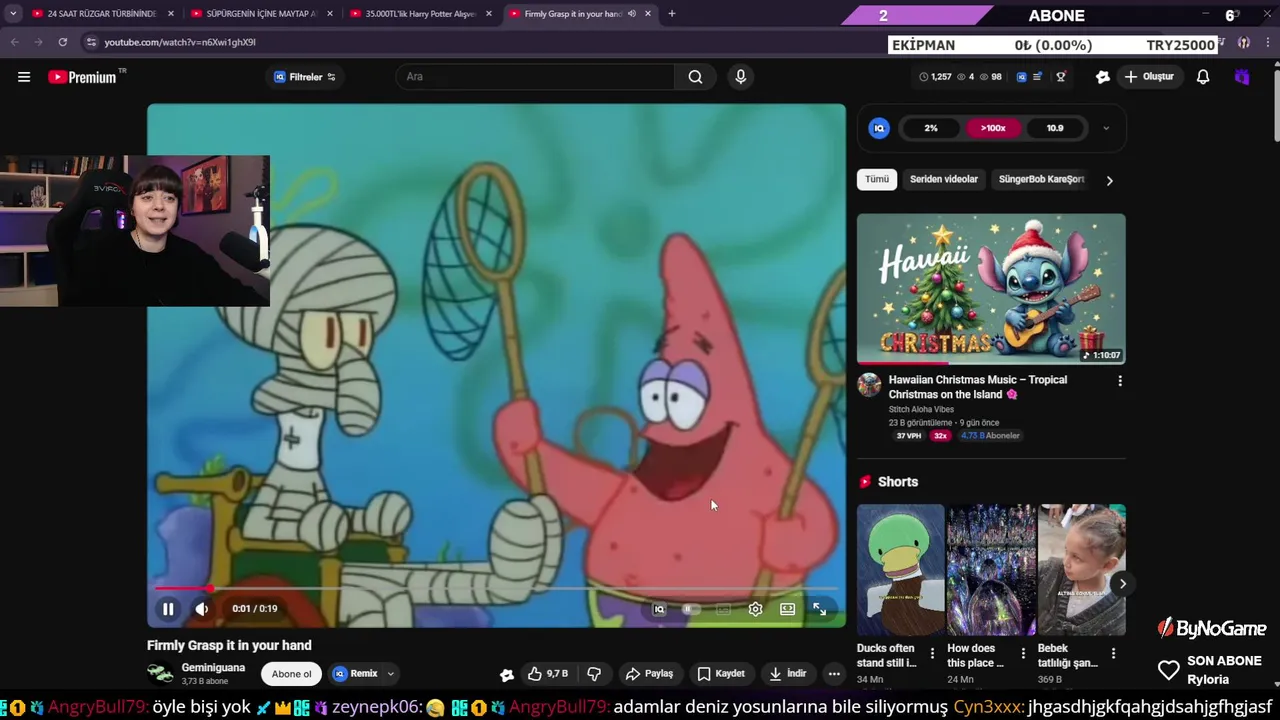Dislike the video with thumbs down

tap(594, 674)
